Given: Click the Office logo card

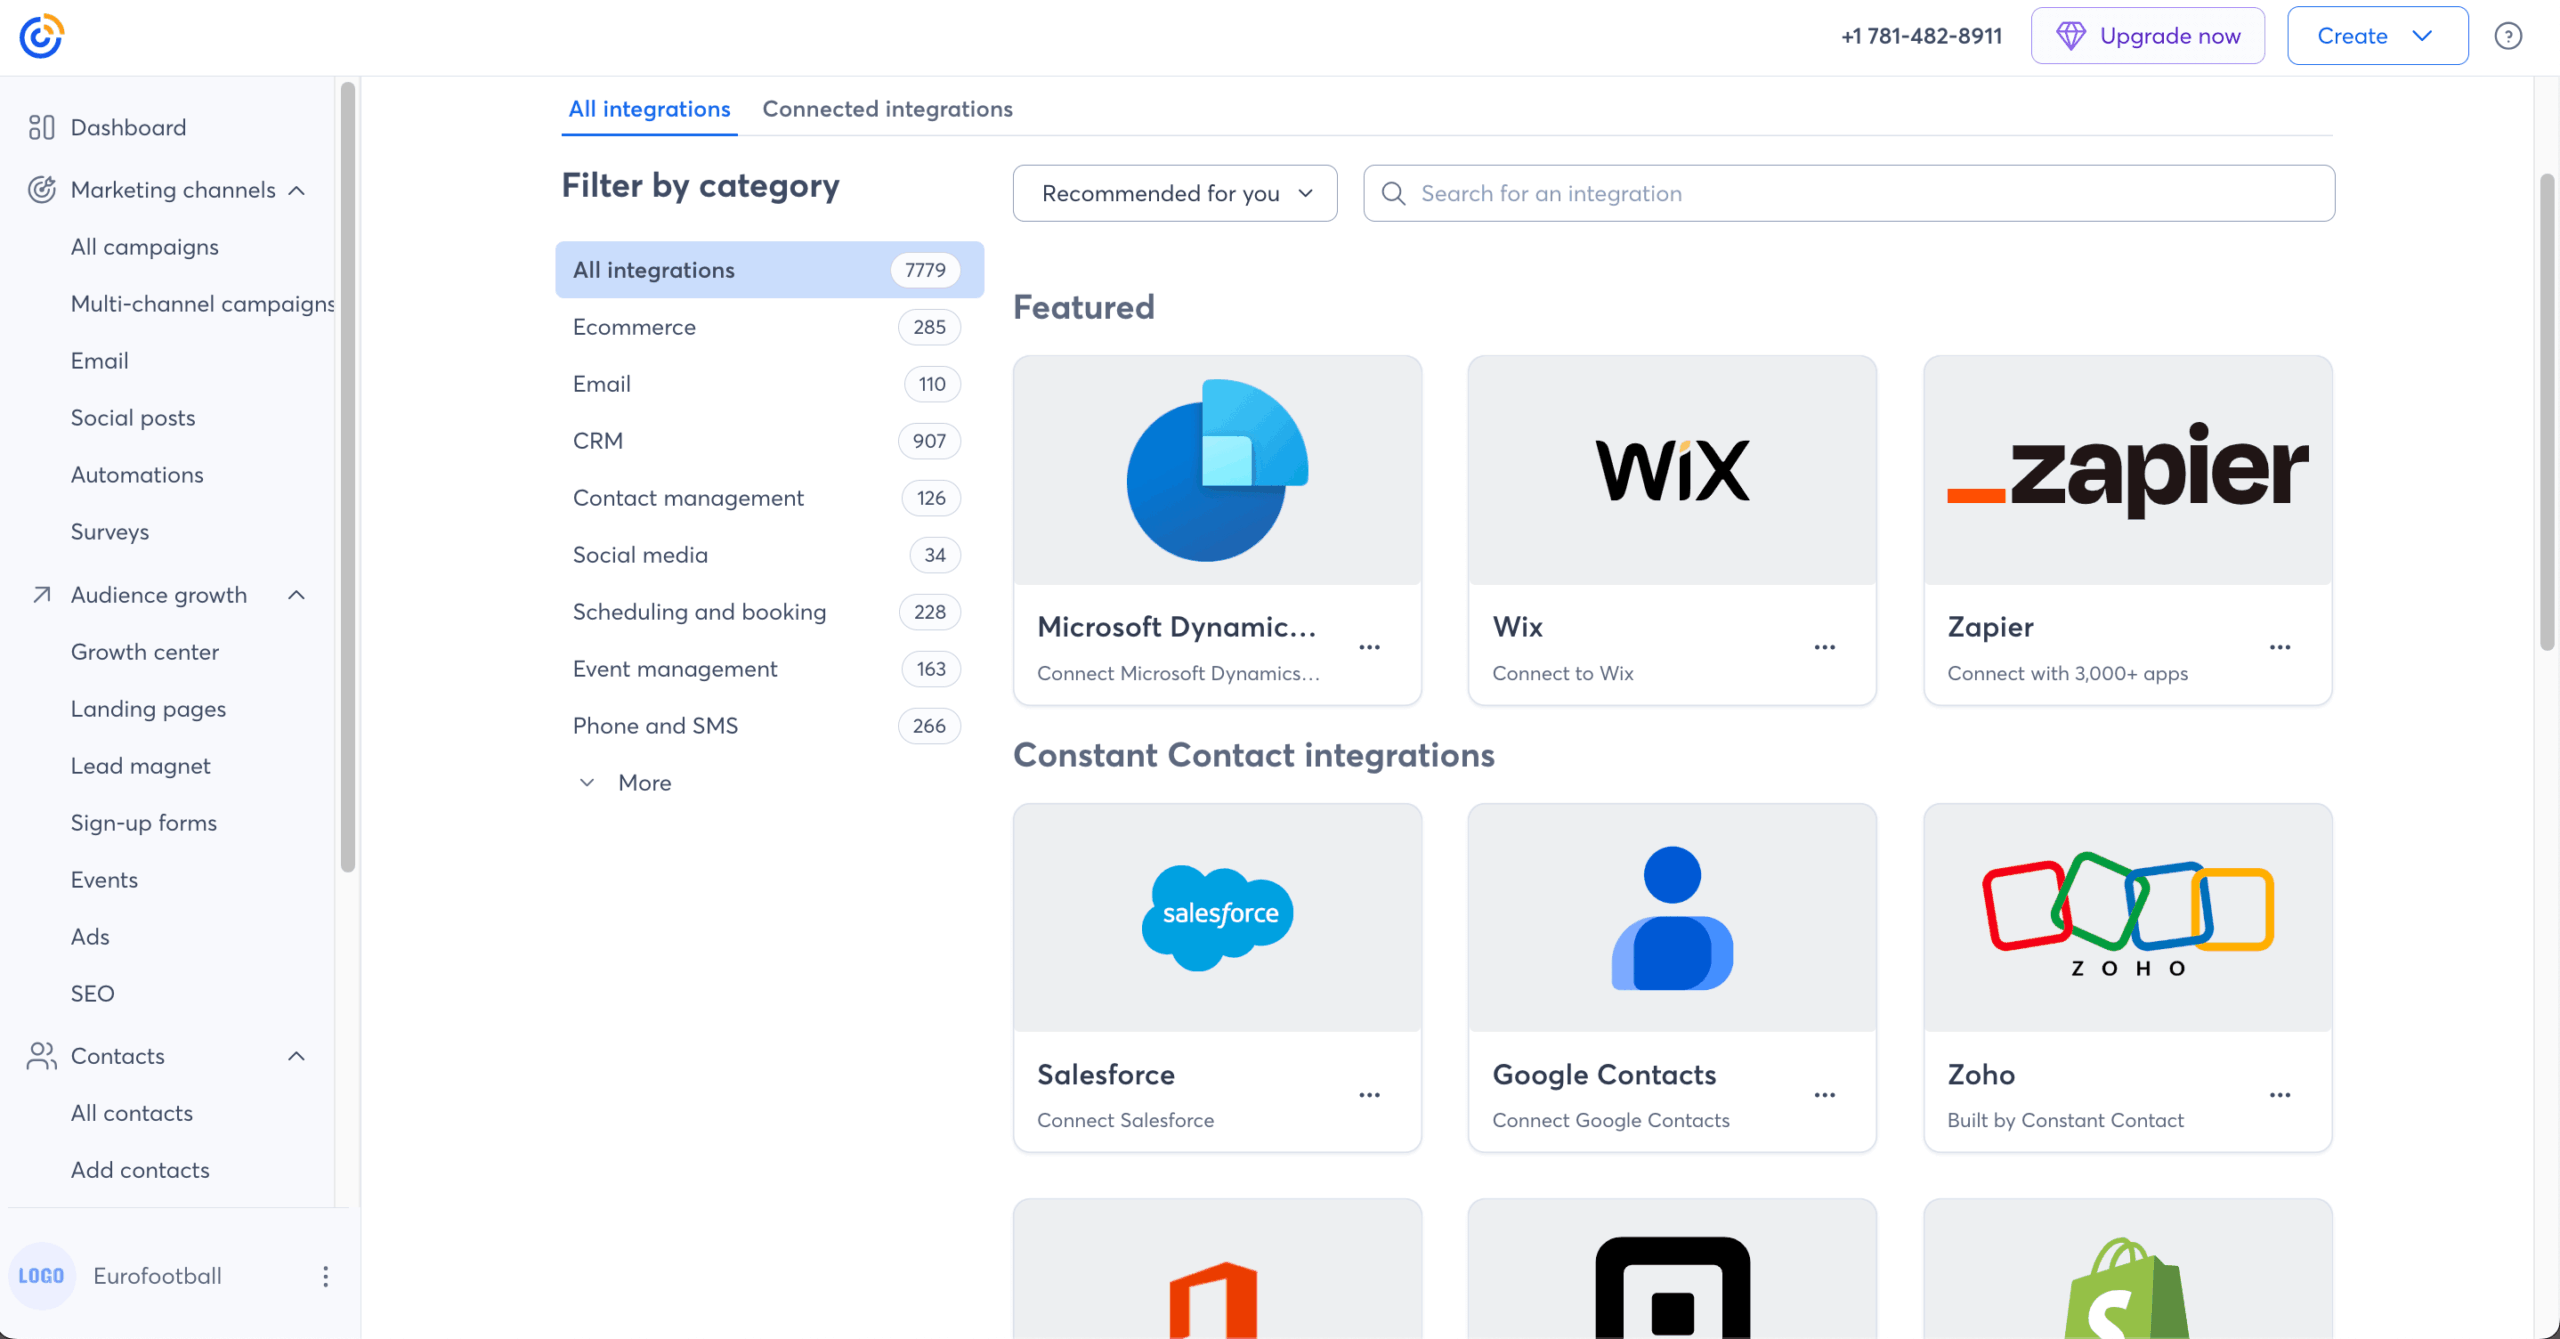Looking at the screenshot, I should pyautogui.click(x=1217, y=1270).
